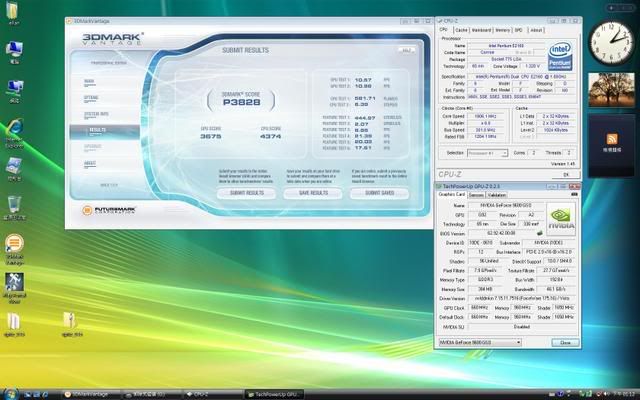
Task: Click the SAVE RESULTS button
Action: [x=313, y=193]
